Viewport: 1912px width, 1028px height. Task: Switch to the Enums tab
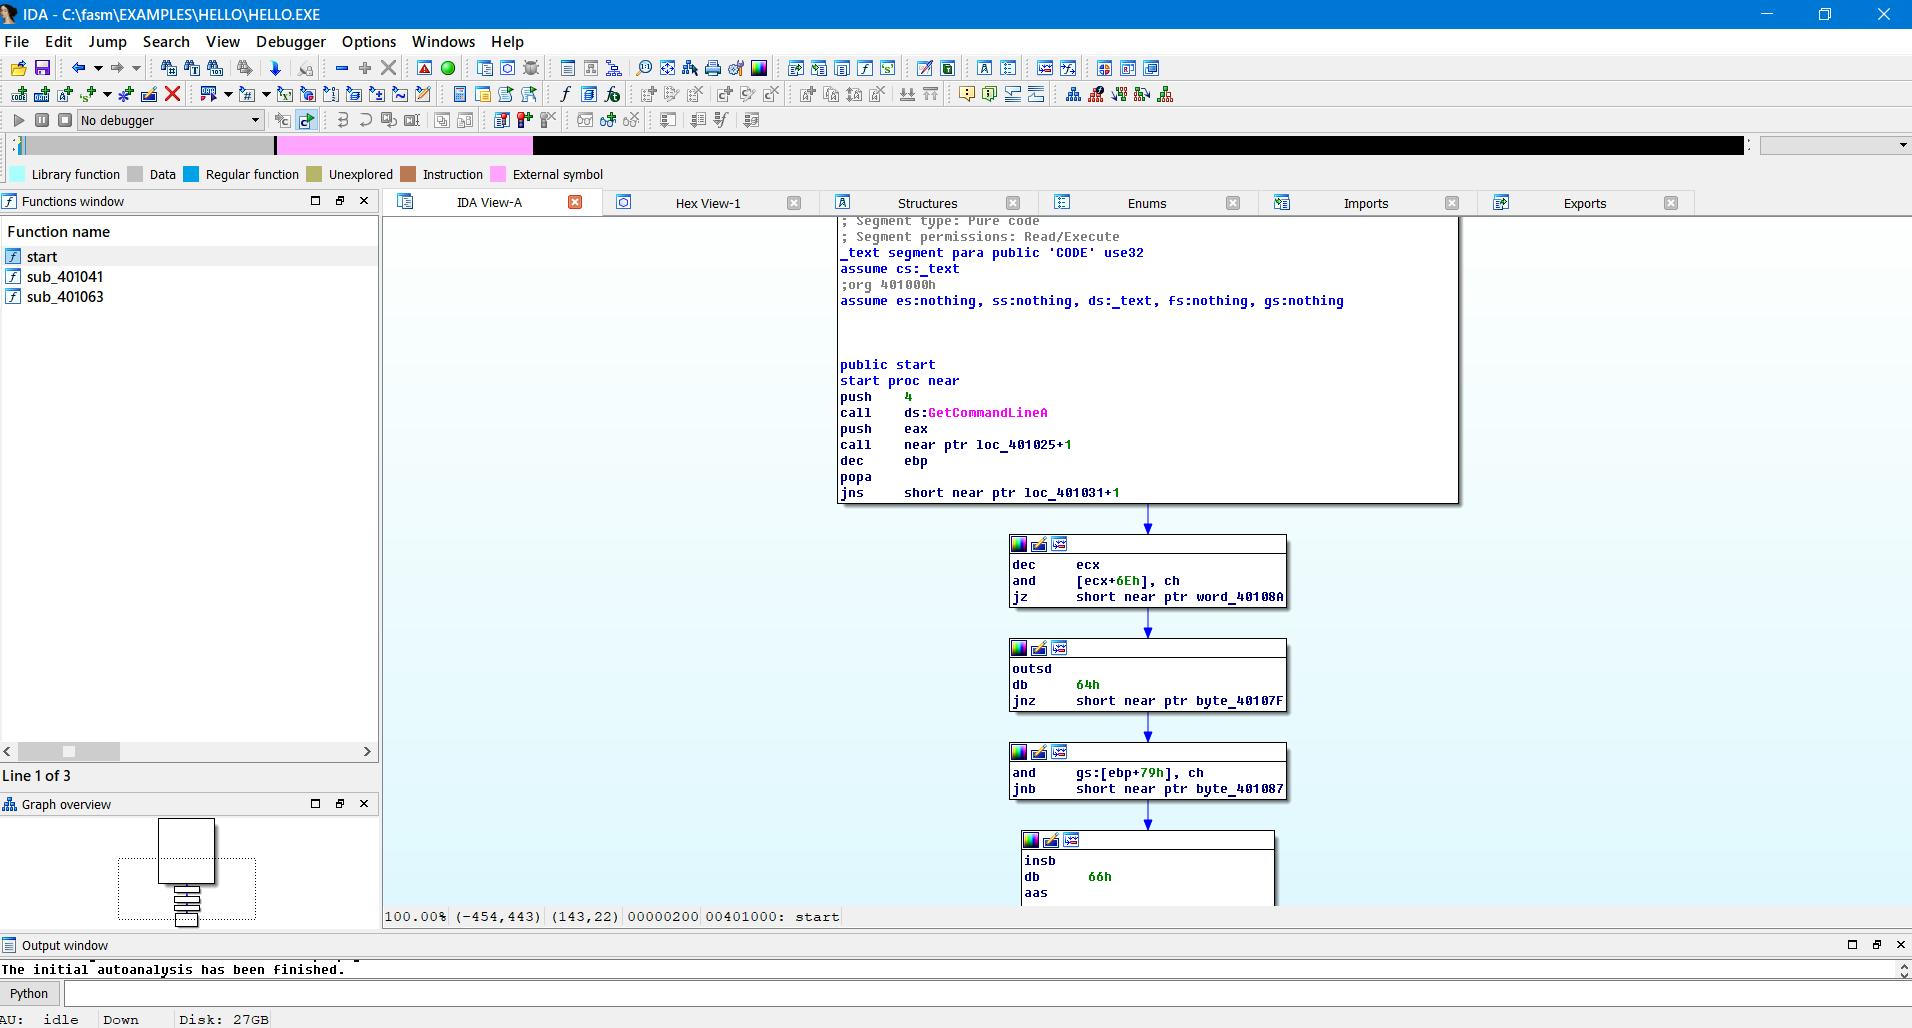click(x=1147, y=203)
